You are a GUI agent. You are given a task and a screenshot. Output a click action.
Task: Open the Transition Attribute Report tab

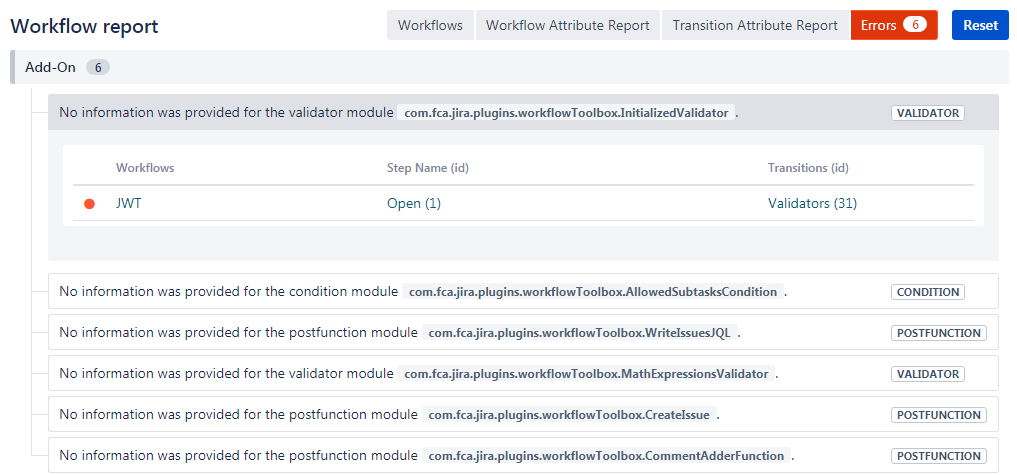pos(755,25)
